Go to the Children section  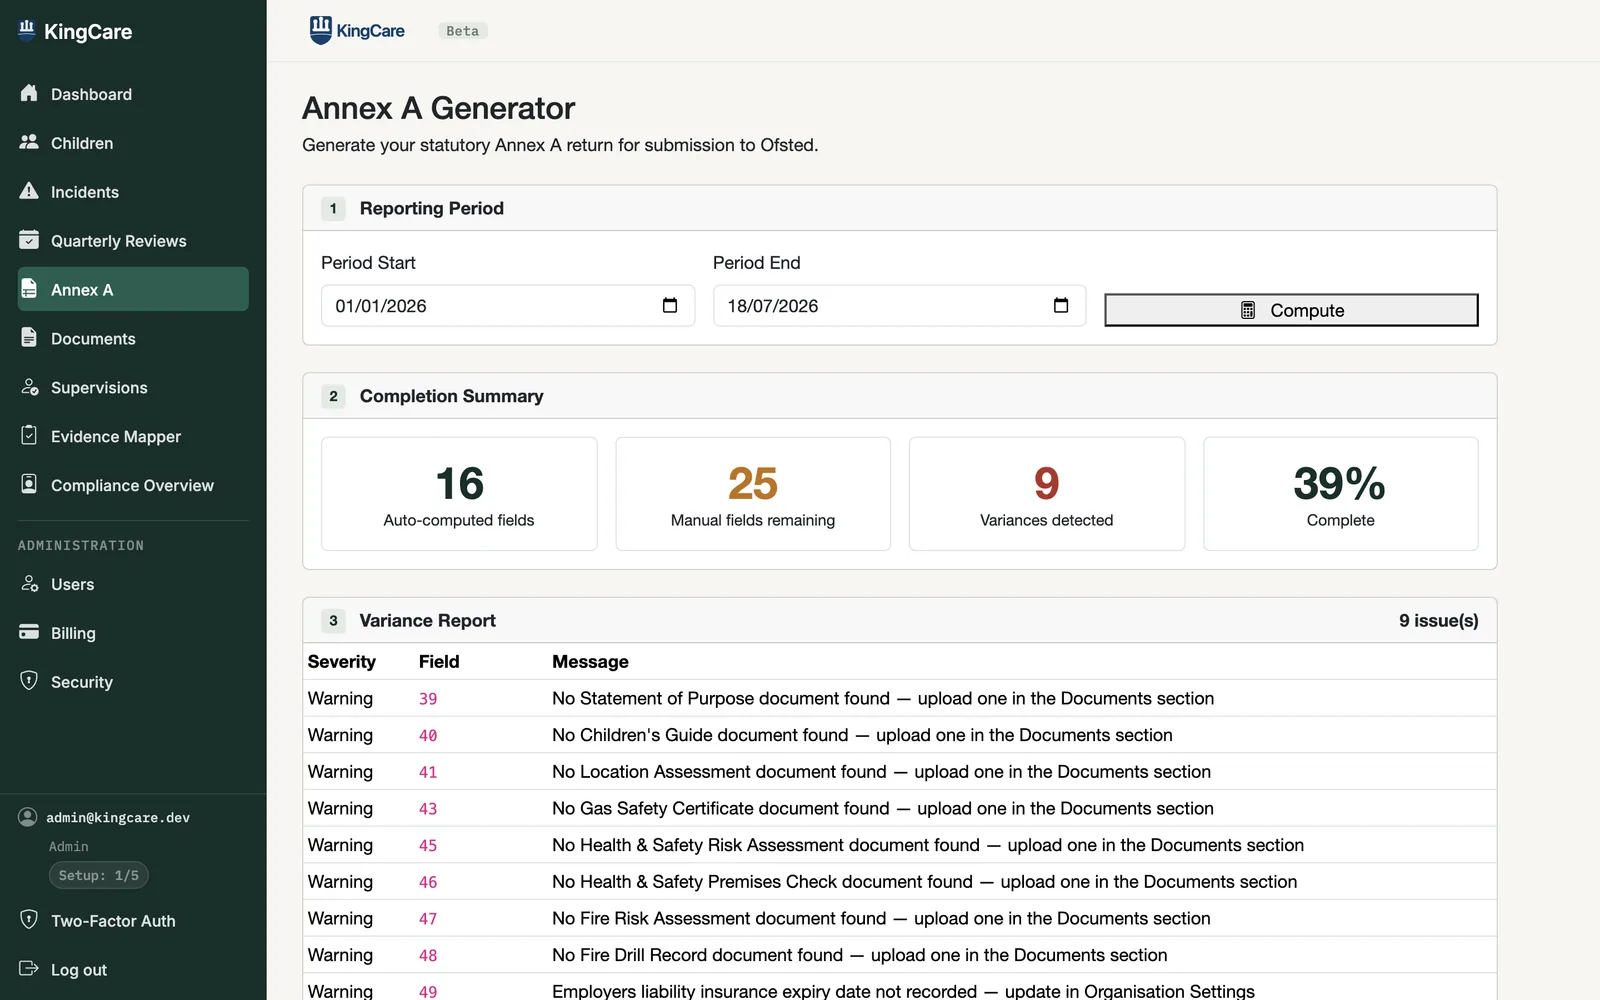(x=133, y=143)
